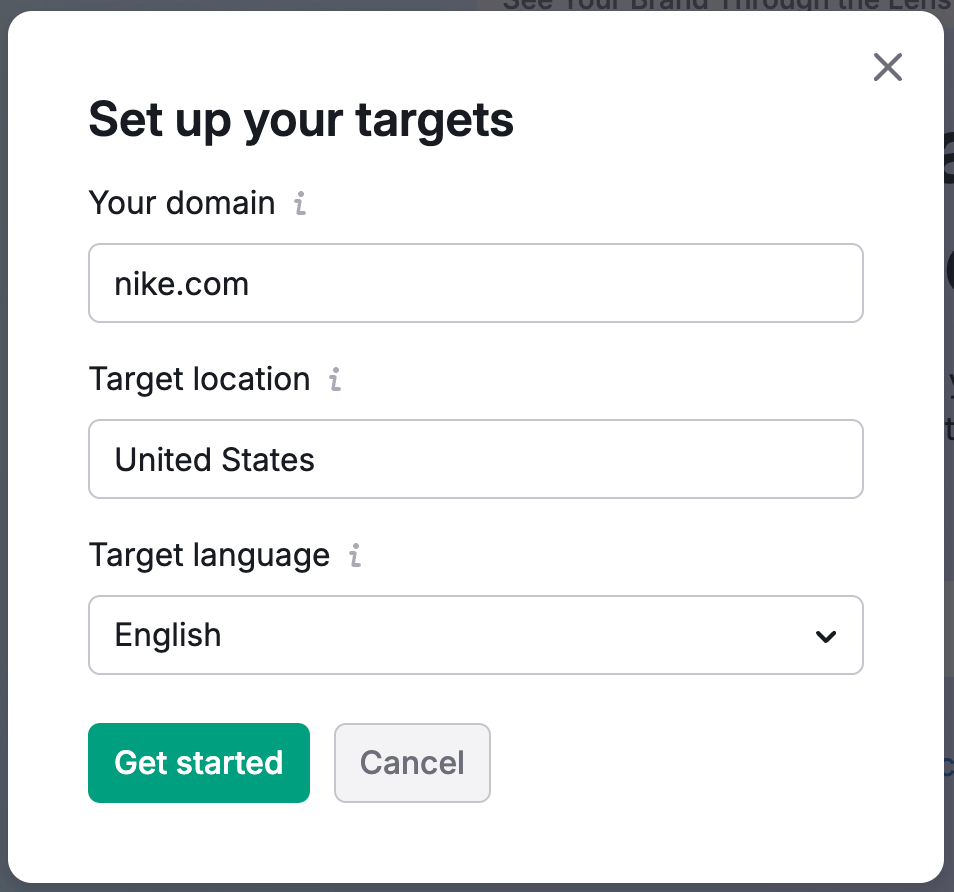Click the info icon beside Your domain
The width and height of the screenshot is (954, 892).
click(300, 204)
